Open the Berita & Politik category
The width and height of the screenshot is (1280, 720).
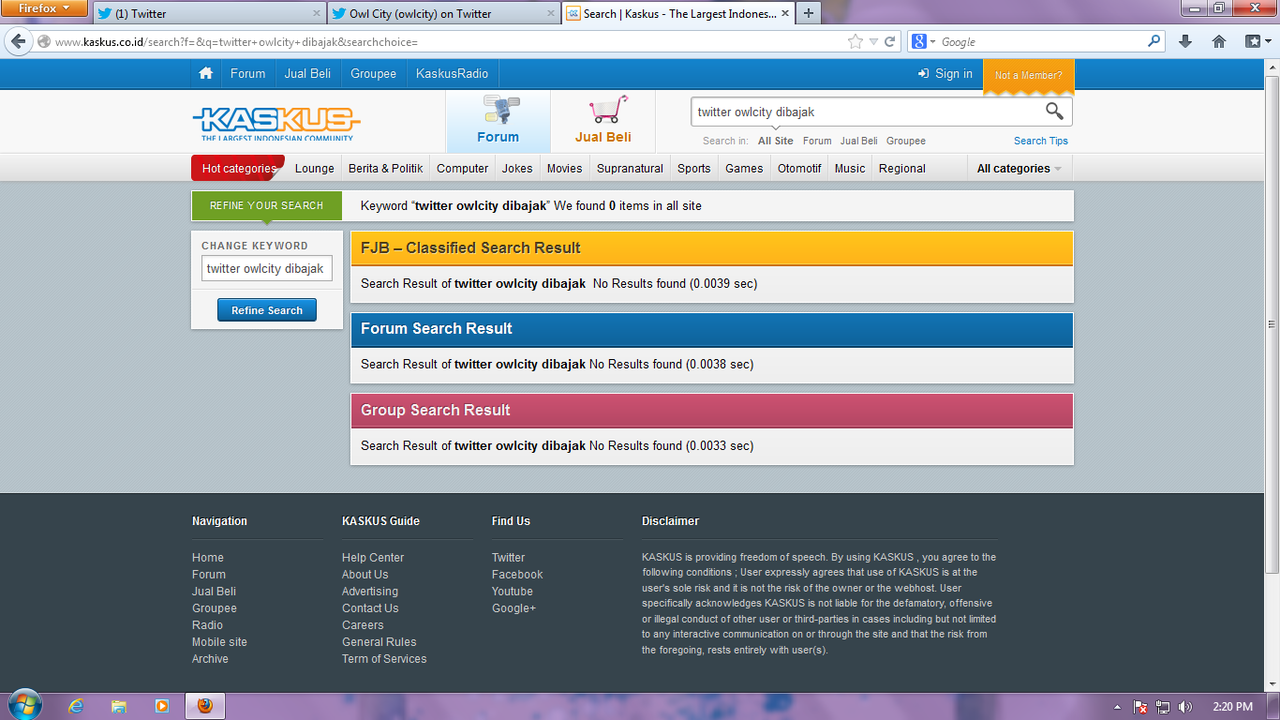386,168
